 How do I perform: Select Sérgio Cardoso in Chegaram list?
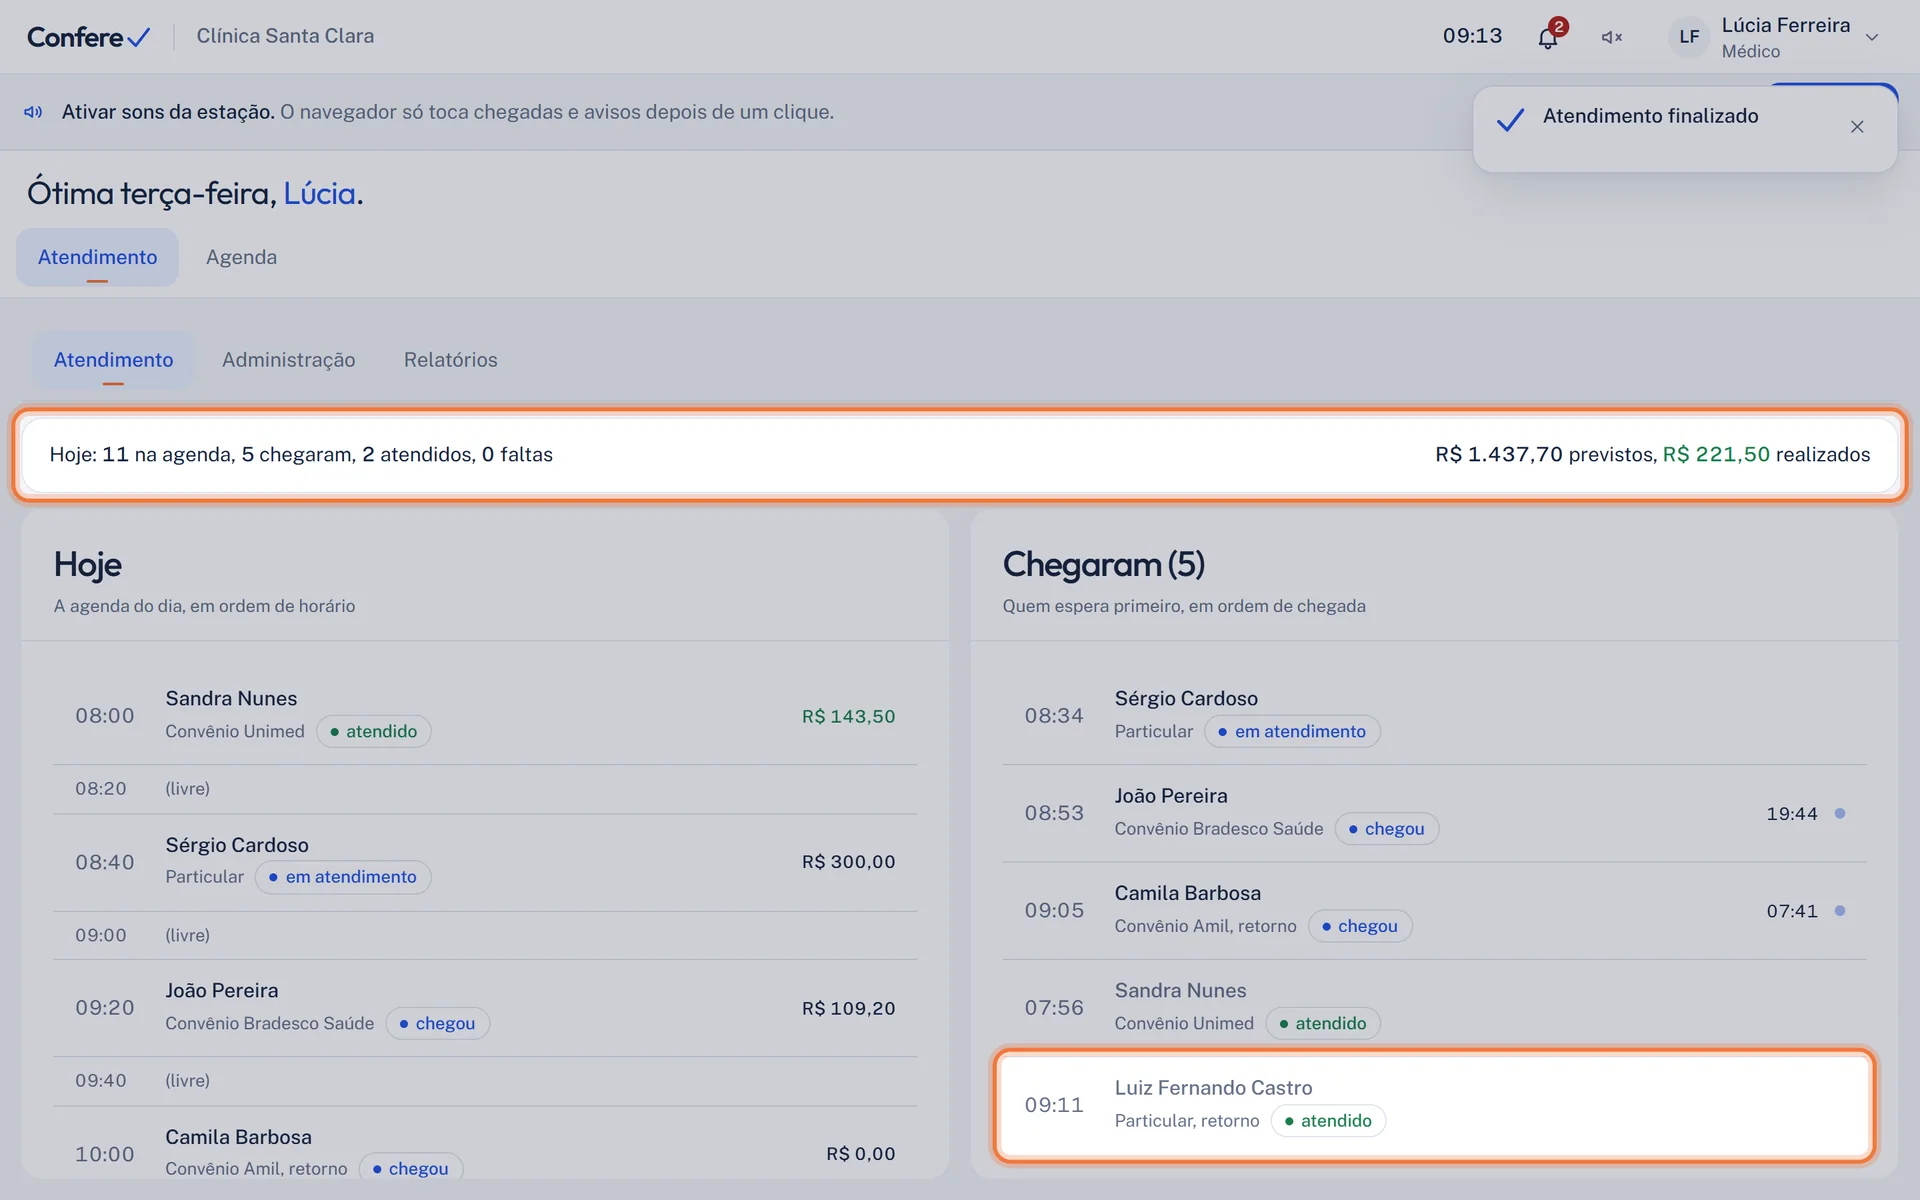tap(1434, 715)
